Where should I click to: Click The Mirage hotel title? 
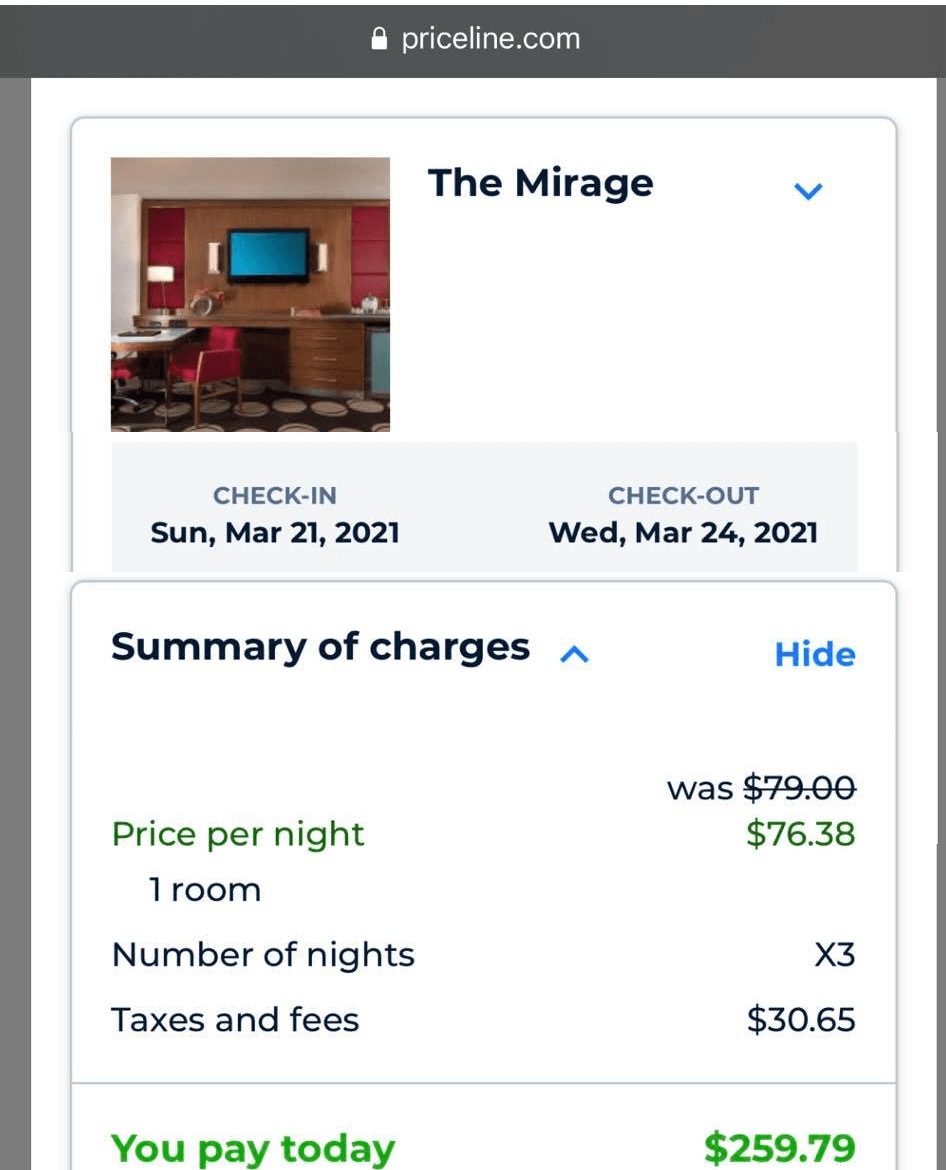(x=540, y=183)
